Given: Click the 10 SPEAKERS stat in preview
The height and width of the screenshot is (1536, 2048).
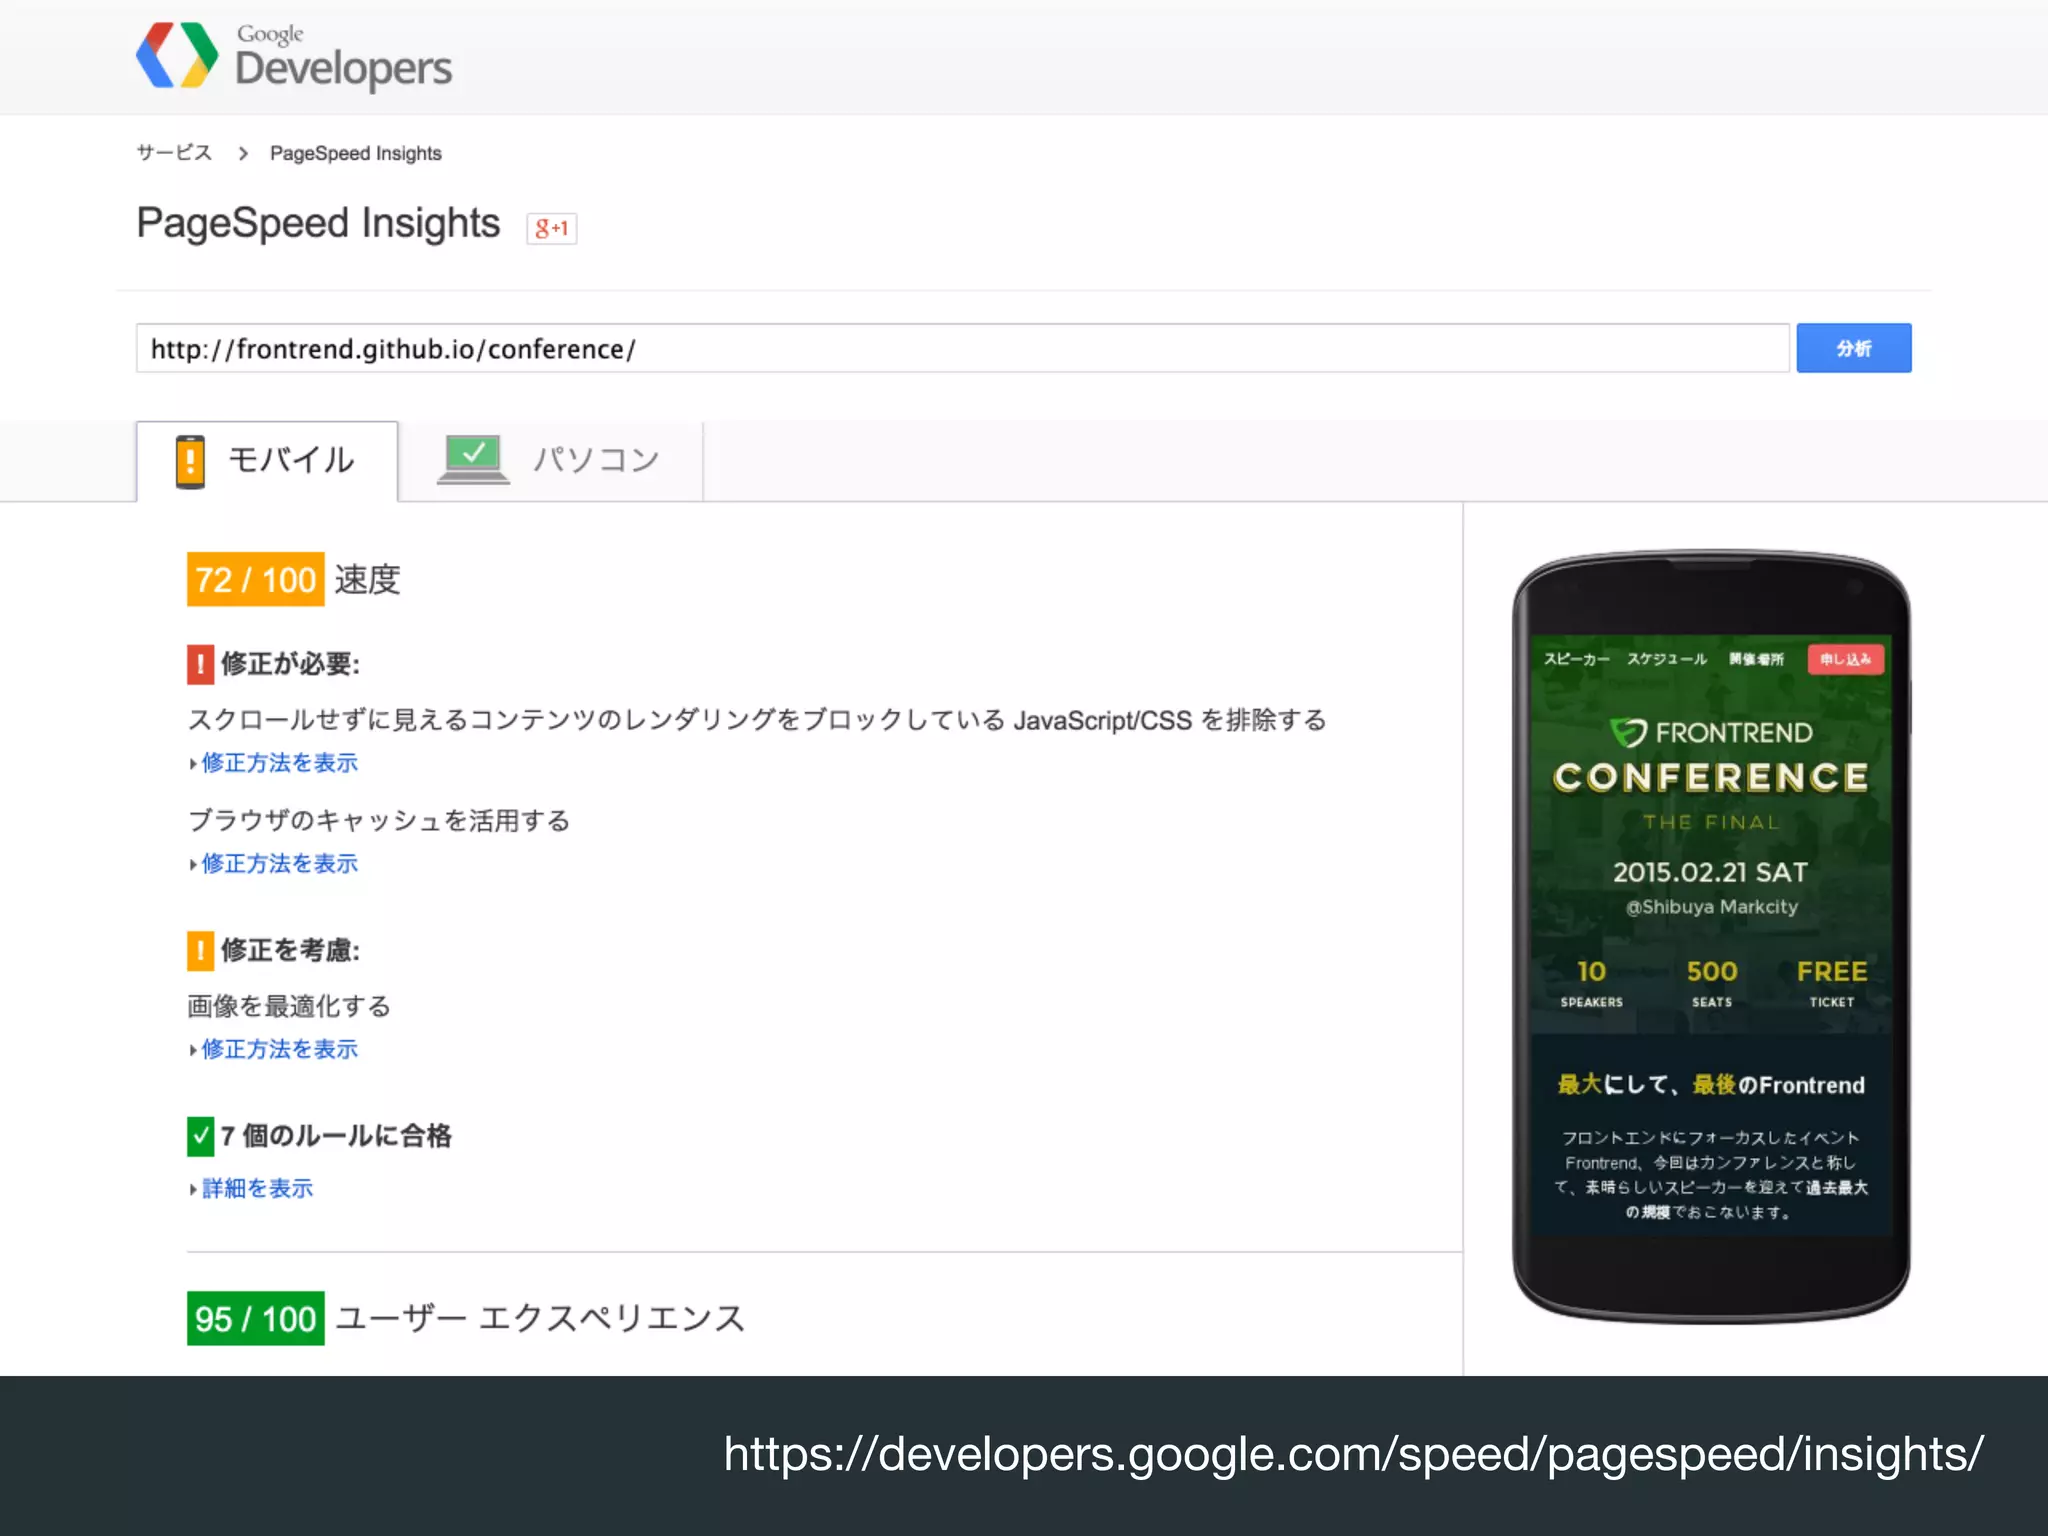Looking at the screenshot, I should pyautogui.click(x=1591, y=982).
